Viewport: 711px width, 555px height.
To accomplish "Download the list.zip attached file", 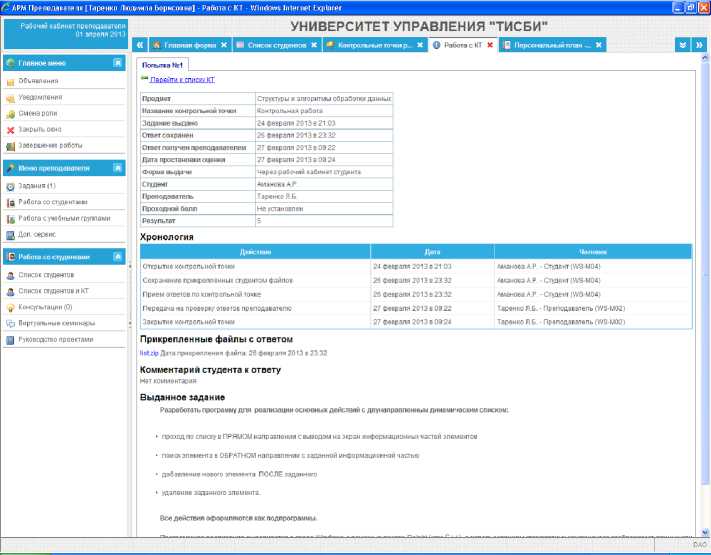I will pos(149,353).
